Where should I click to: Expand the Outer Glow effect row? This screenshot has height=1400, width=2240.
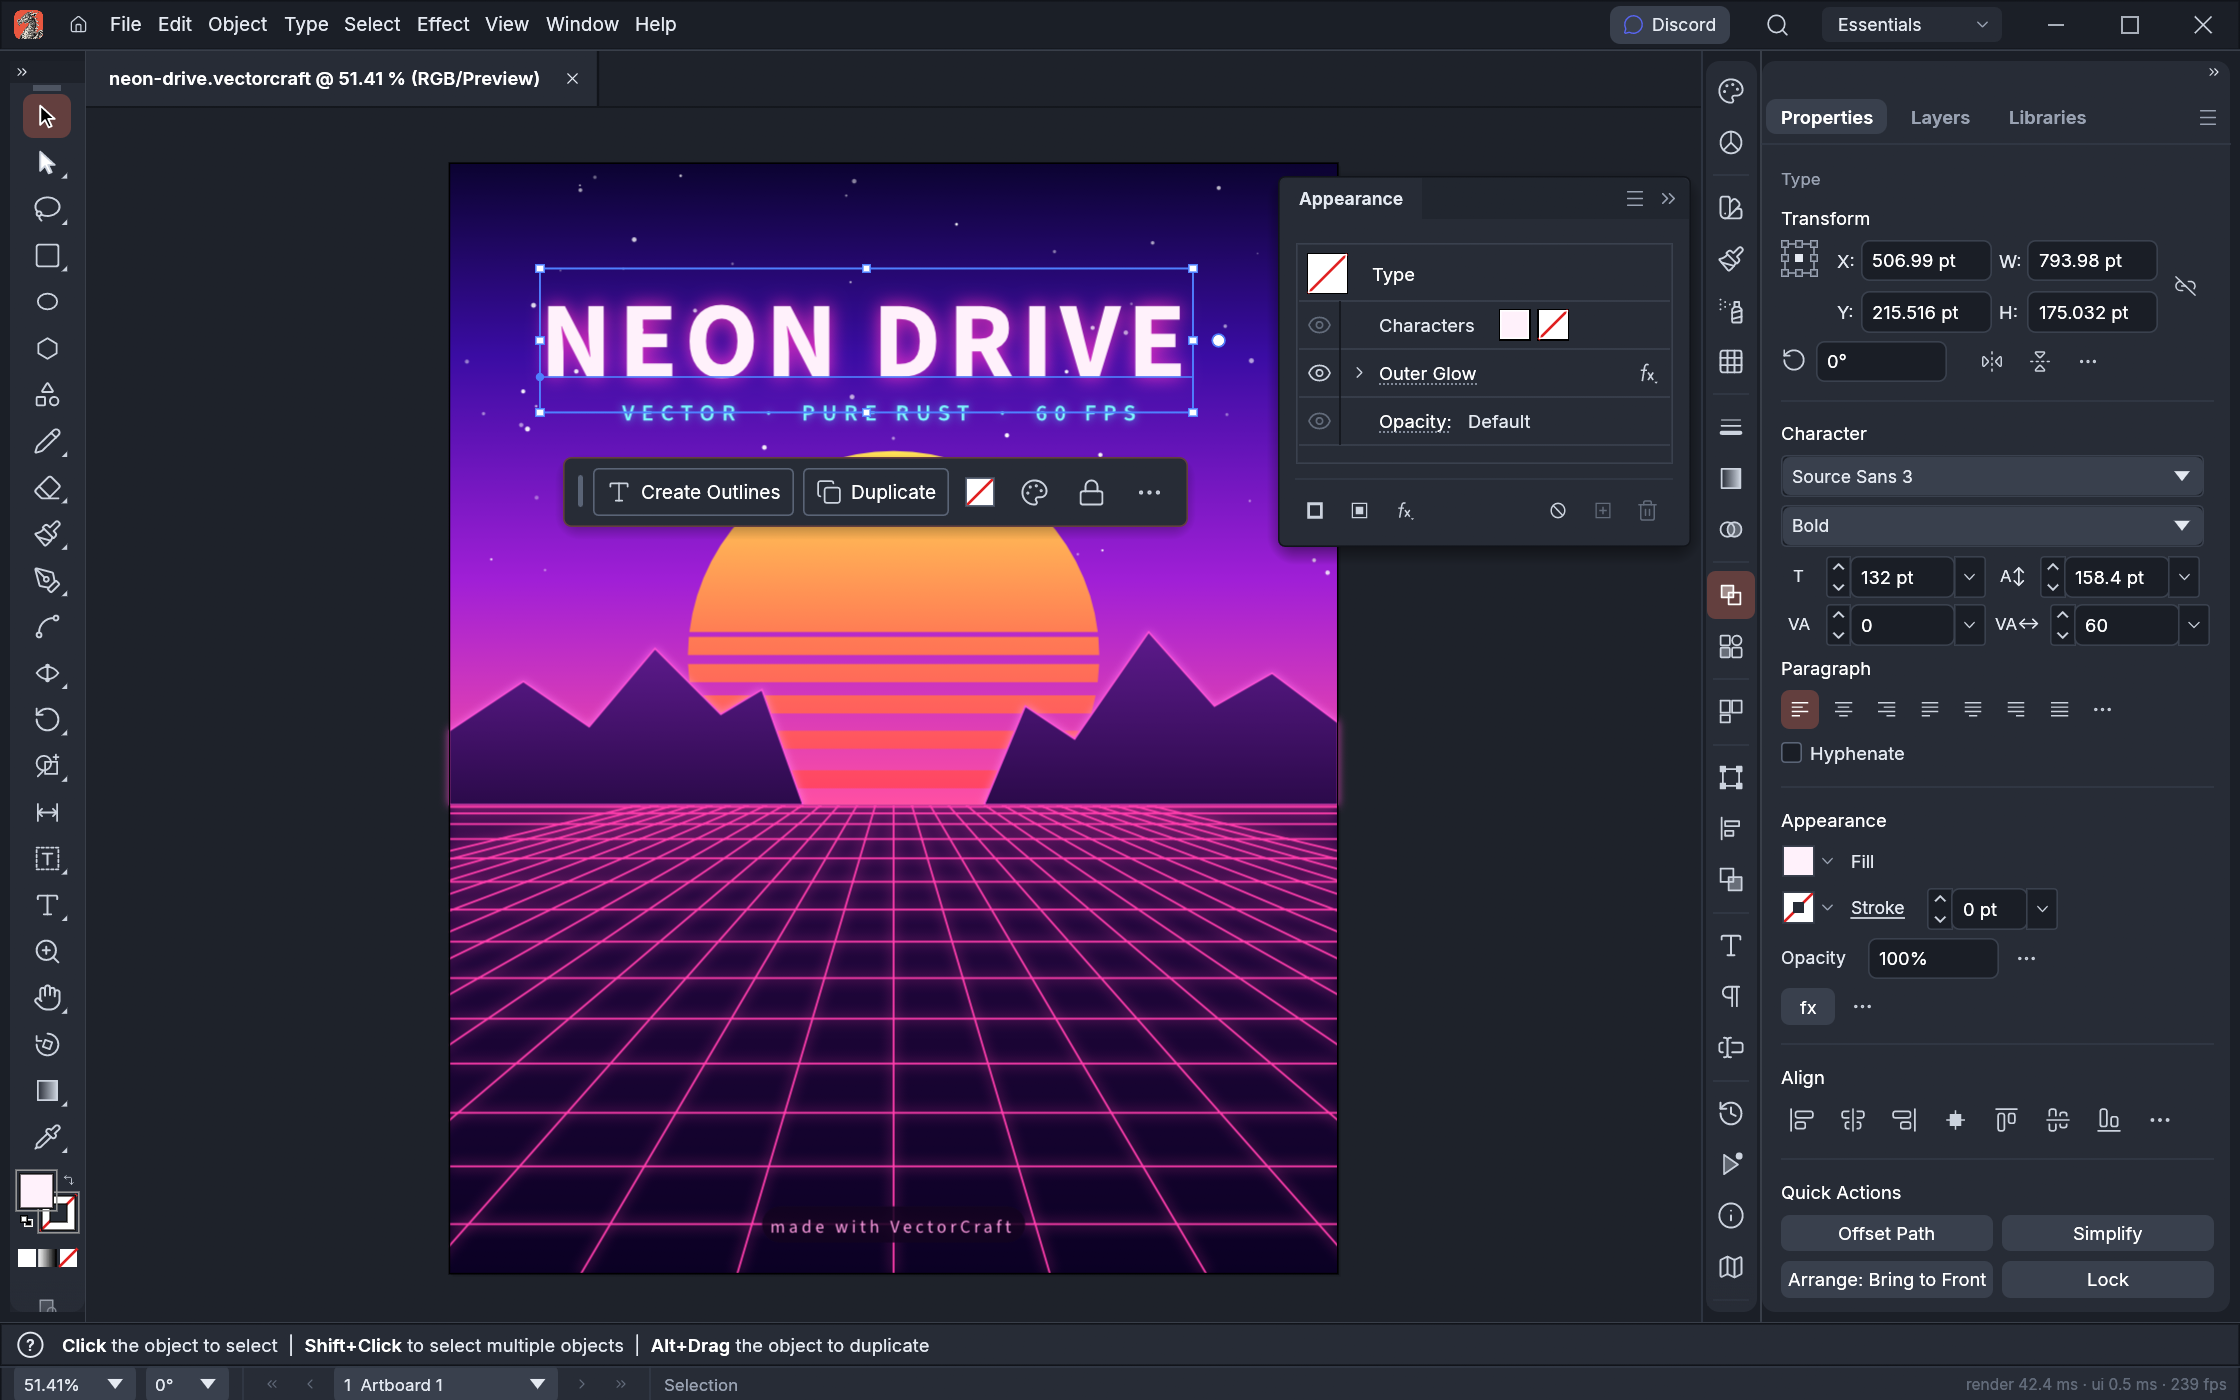point(1359,373)
